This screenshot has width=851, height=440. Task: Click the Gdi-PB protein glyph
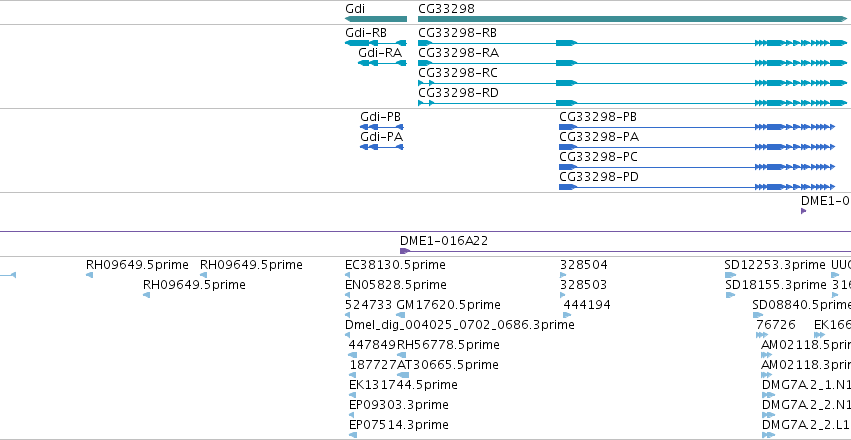(382, 127)
